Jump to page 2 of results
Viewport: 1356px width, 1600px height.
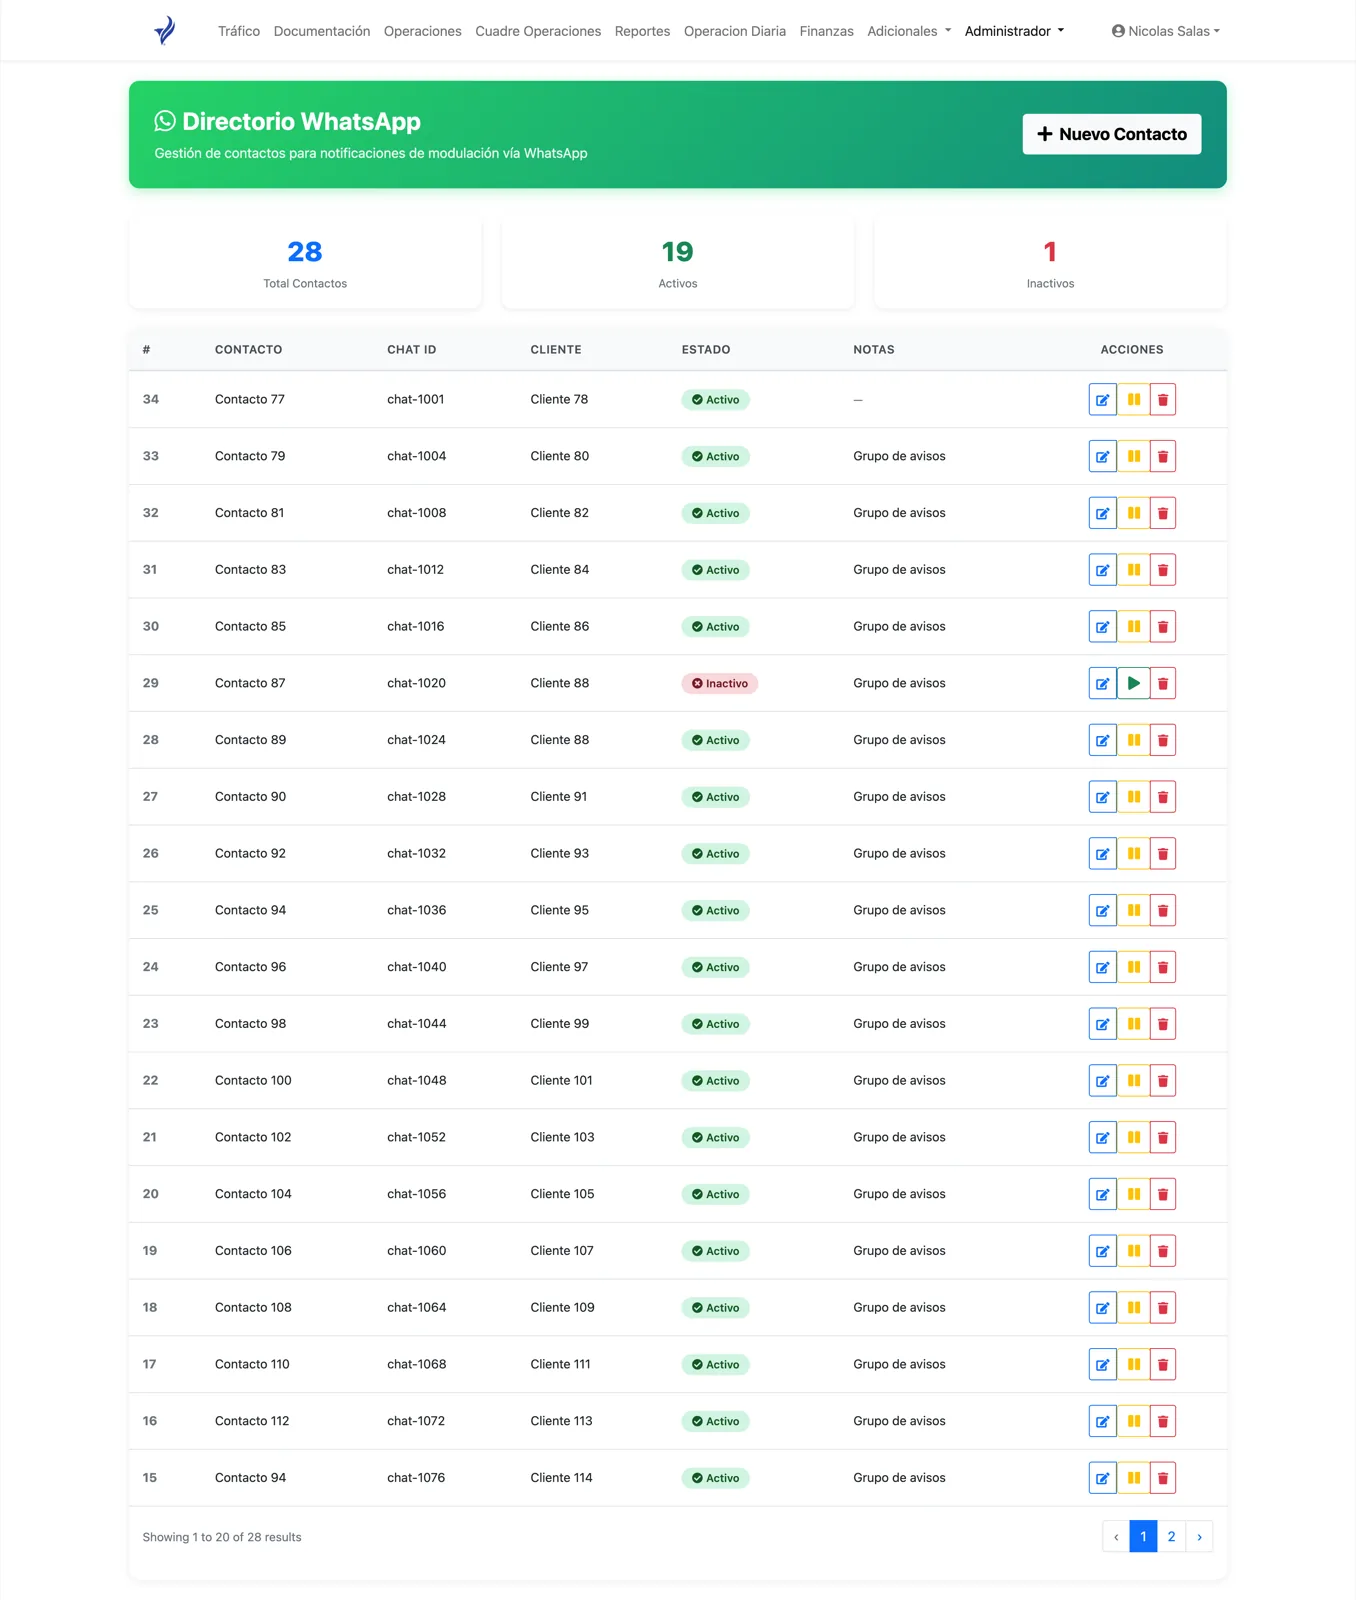(x=1171, y=1537)
